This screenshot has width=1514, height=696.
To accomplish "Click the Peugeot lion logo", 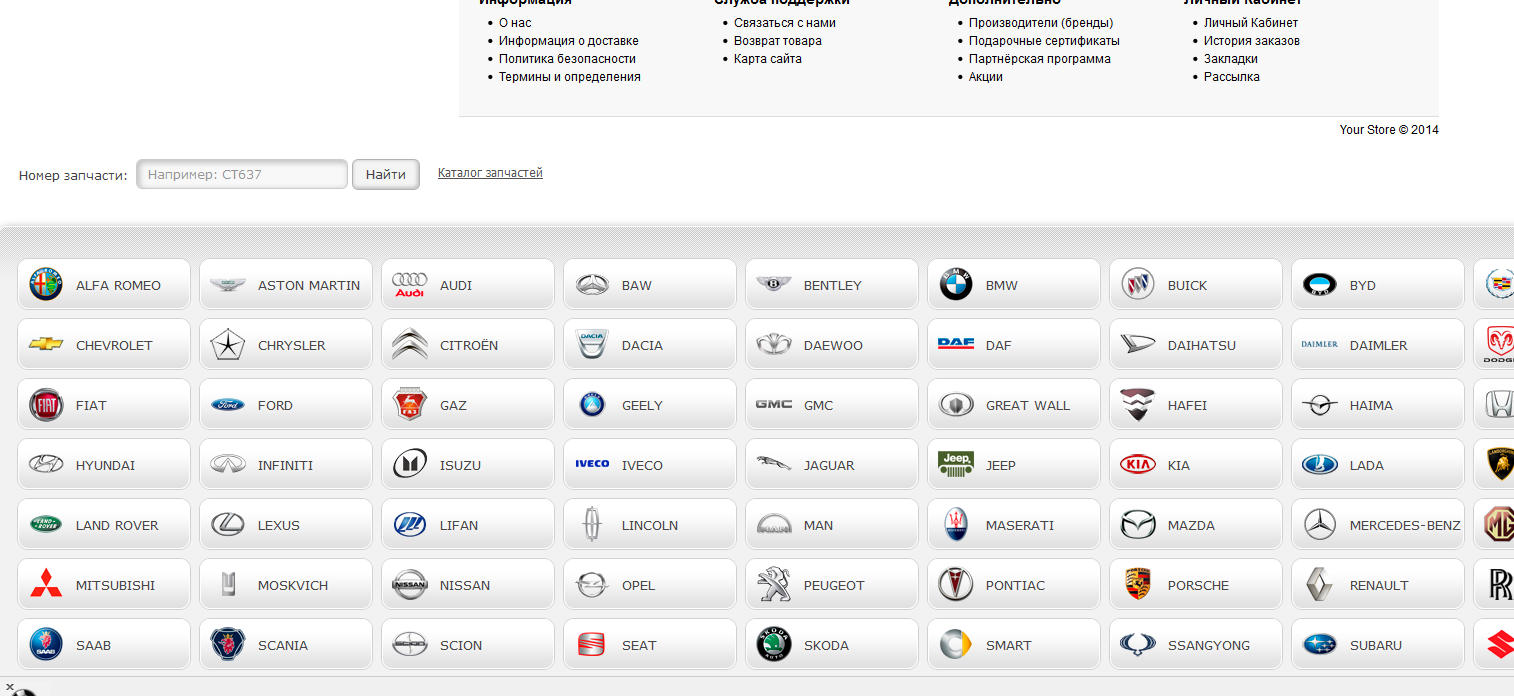I will click(774, 585).
